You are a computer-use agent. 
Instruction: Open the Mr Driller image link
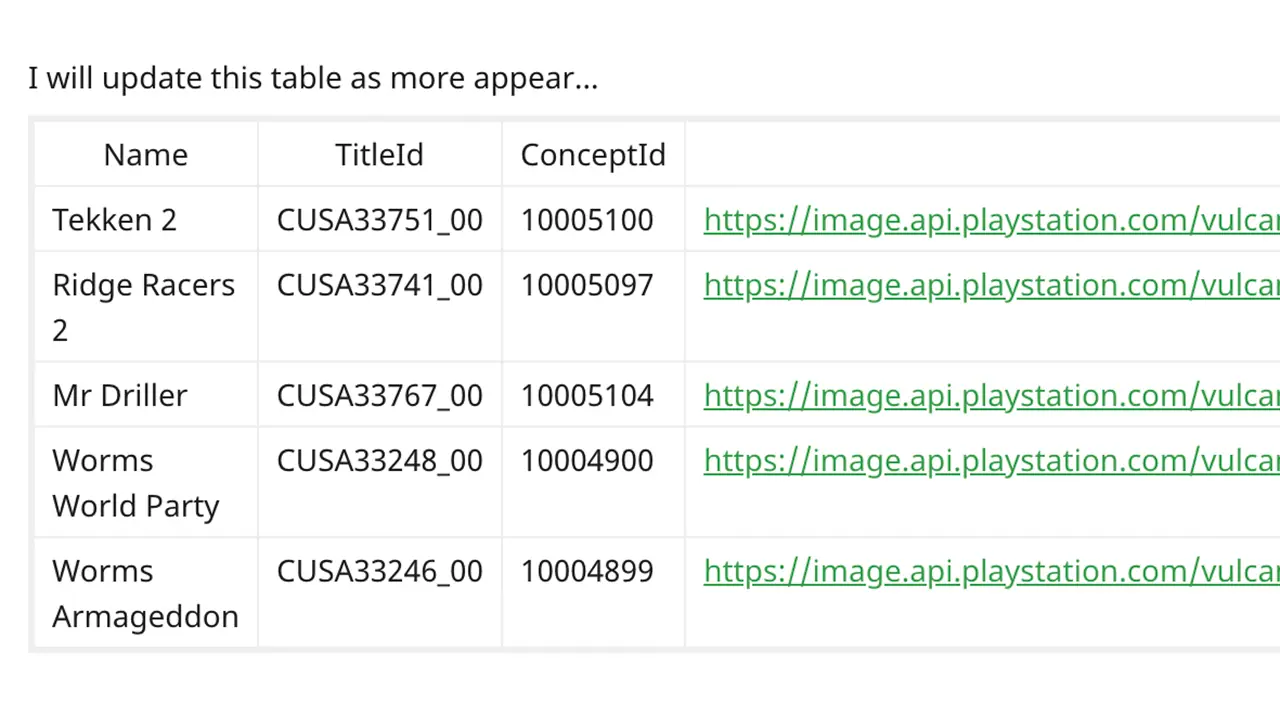tap(990, 395)
